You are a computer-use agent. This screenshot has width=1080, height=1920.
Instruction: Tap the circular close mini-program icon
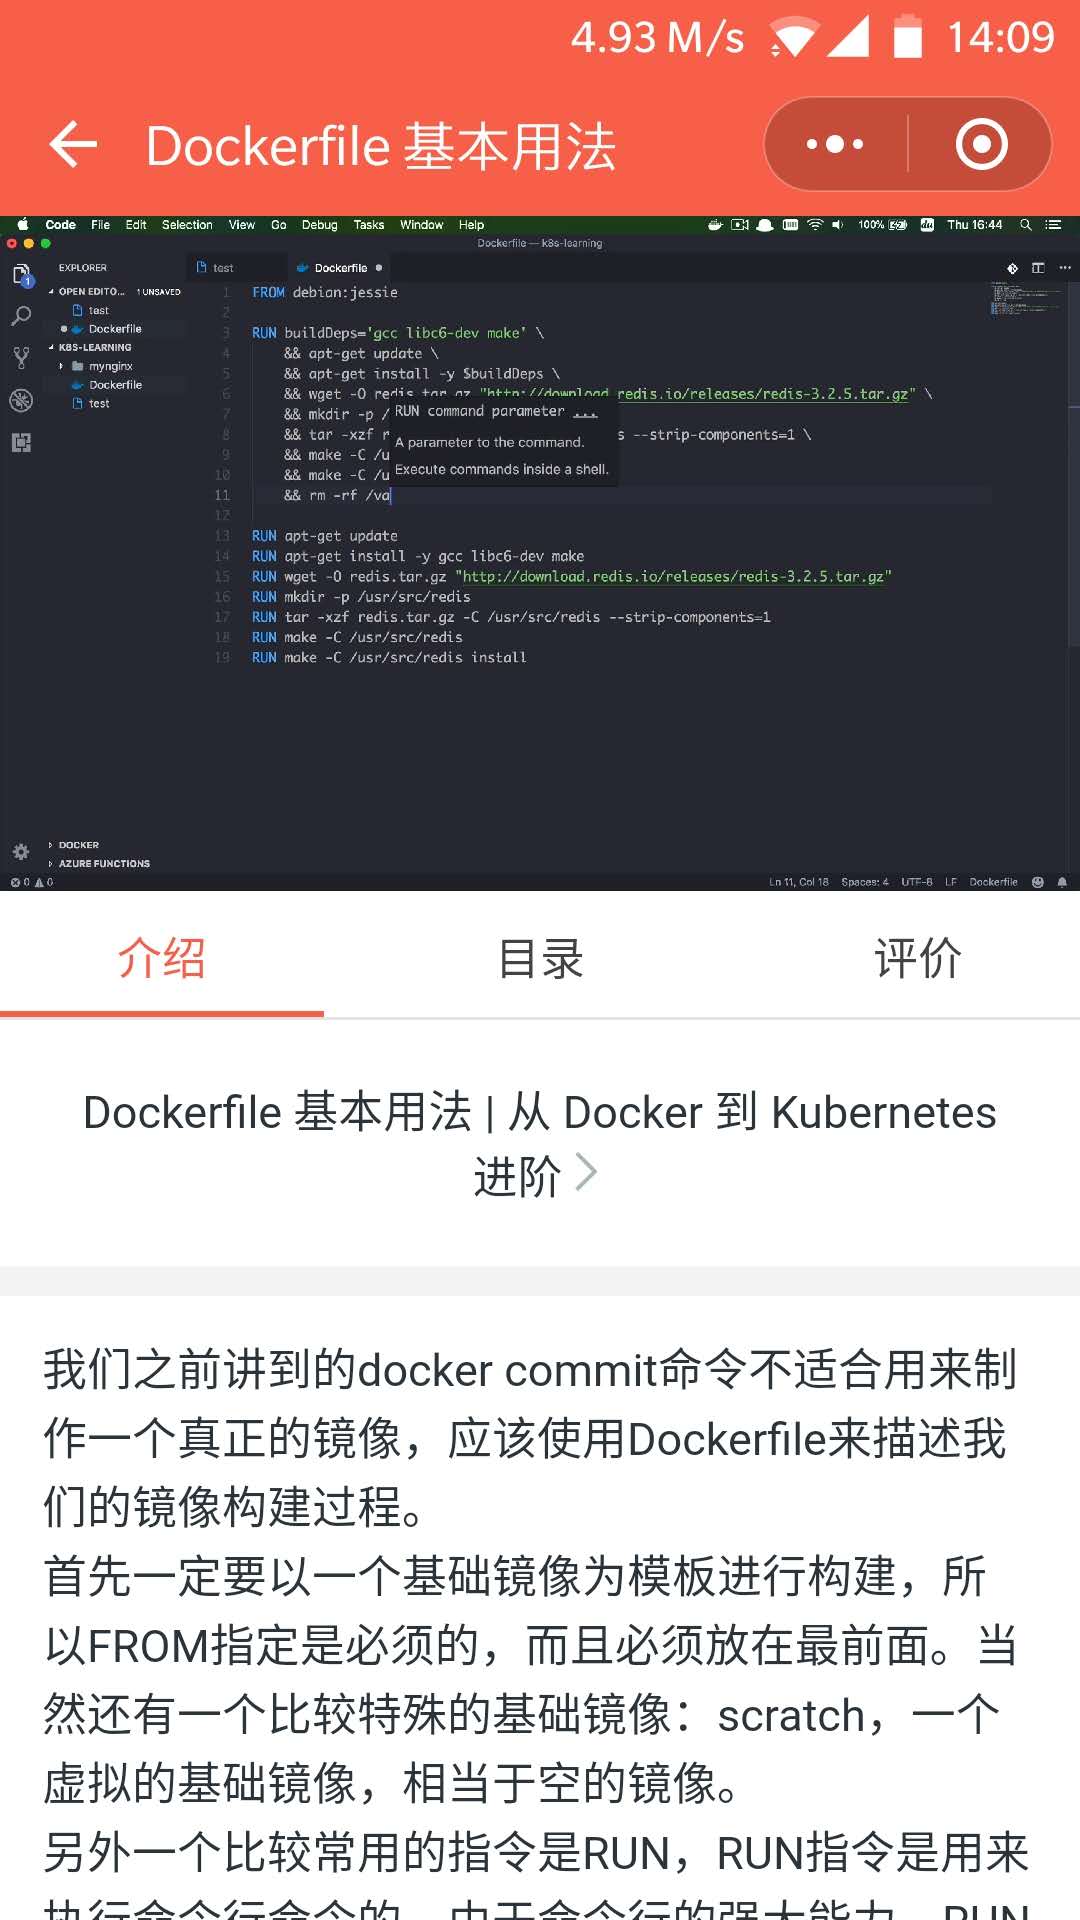(981, 144)
